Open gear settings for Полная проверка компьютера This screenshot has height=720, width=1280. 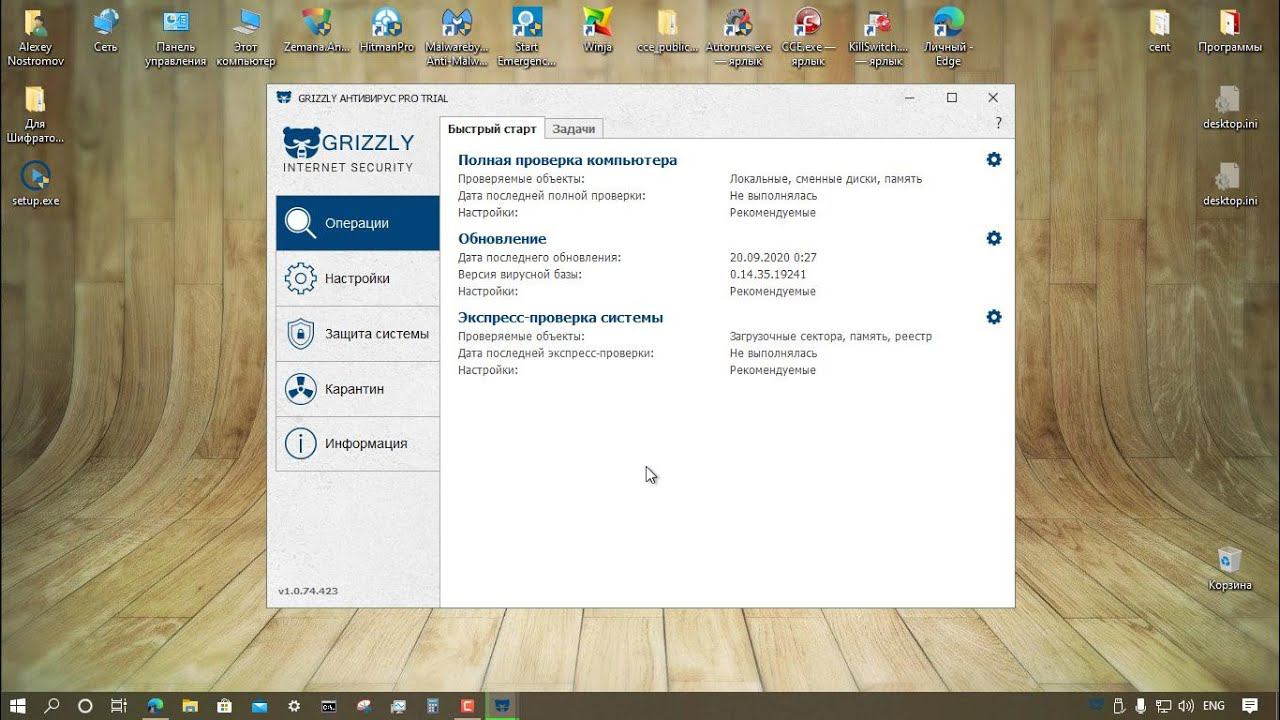tap(994, 160)
